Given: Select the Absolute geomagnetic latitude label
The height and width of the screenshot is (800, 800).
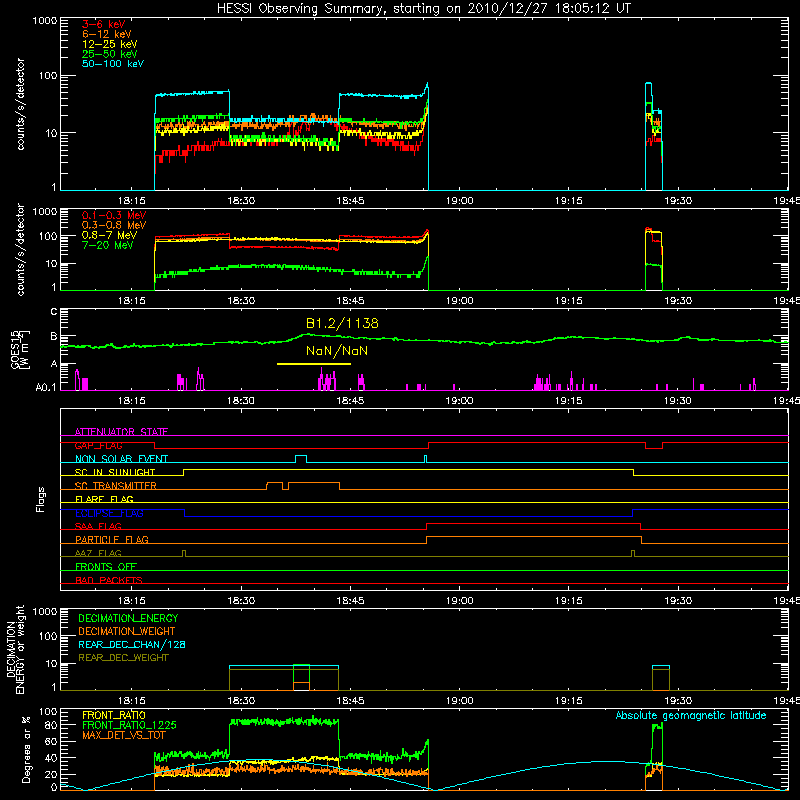Looking at the screenshot, I should tap(691, 716).
